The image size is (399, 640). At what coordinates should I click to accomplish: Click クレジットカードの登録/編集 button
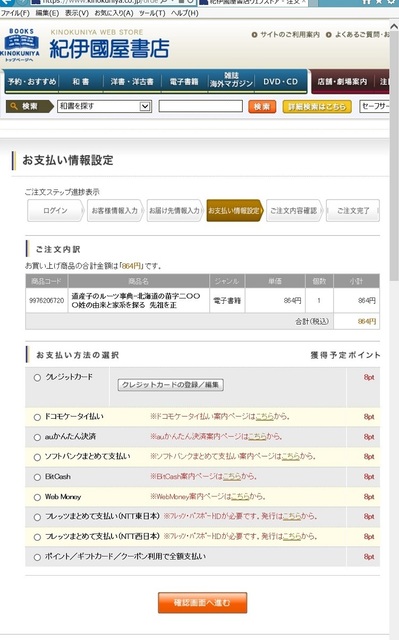coord(171,385)
